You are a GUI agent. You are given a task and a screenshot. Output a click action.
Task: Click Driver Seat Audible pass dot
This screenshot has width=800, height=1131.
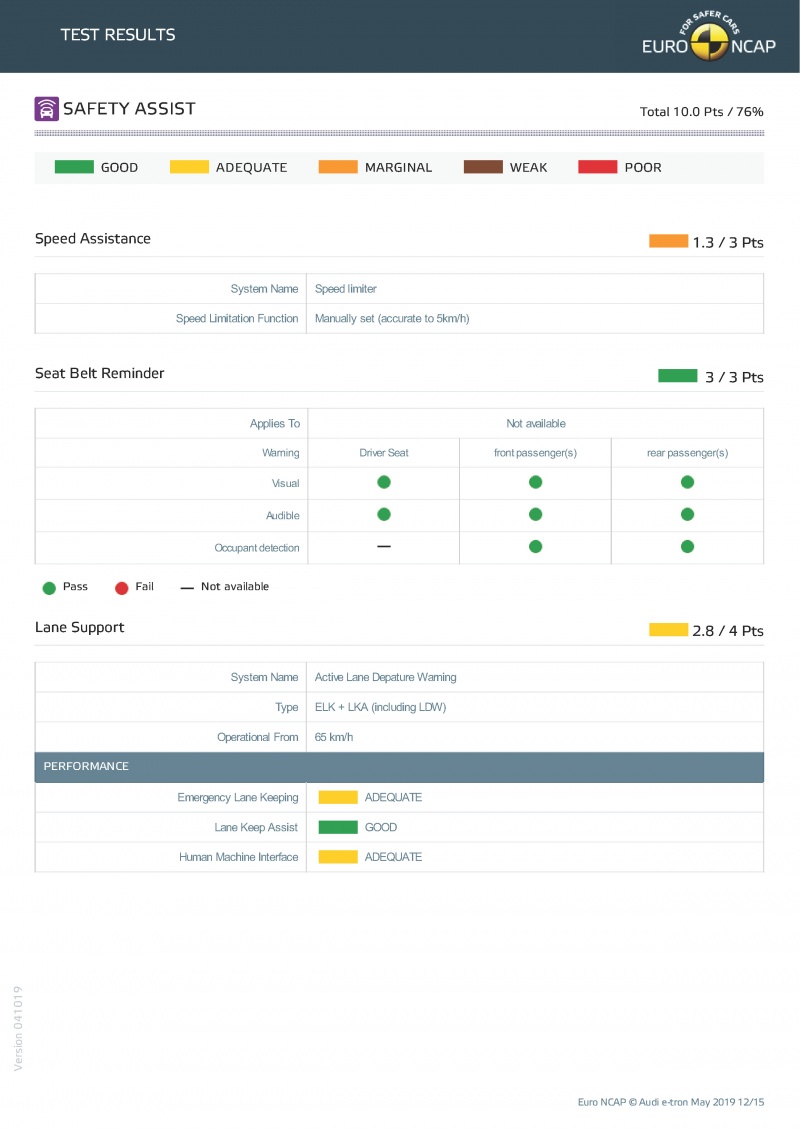(384, 514)
